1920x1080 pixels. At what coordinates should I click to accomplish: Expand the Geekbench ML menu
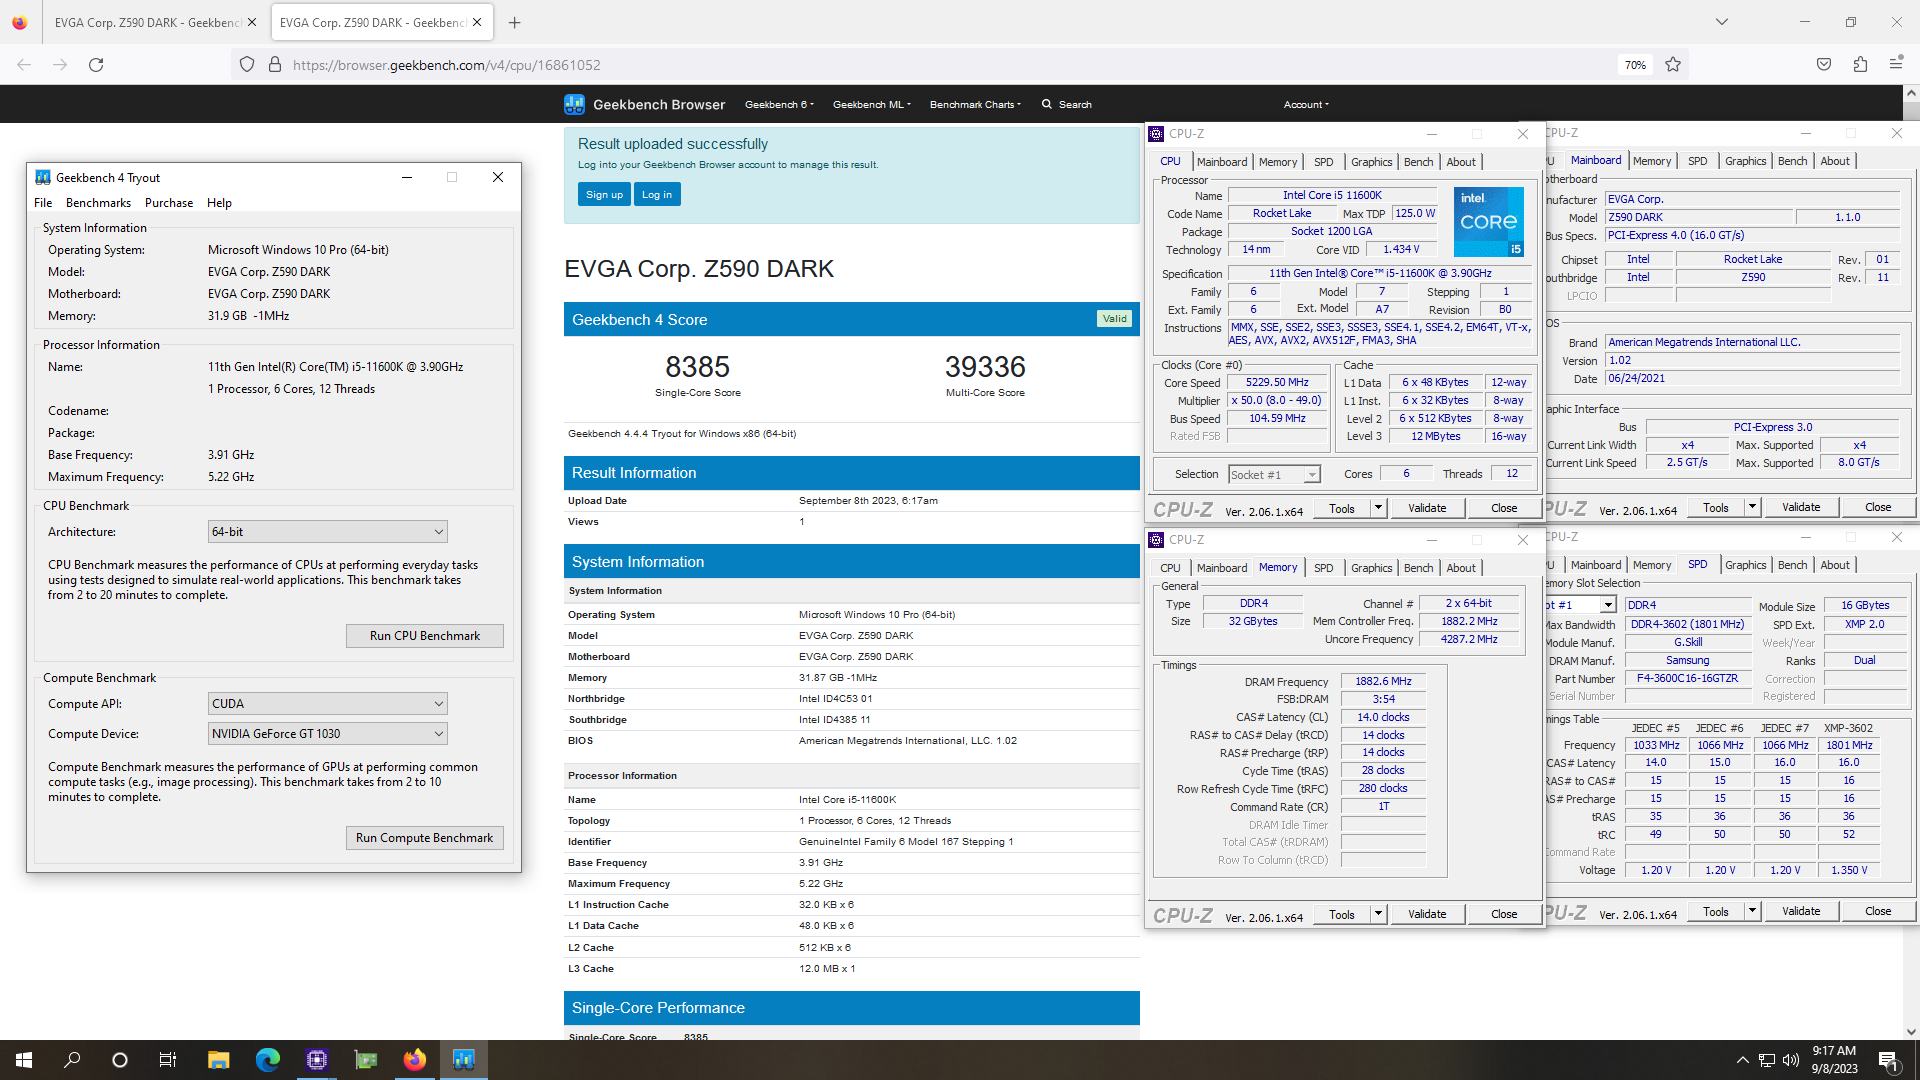point(871,104)
